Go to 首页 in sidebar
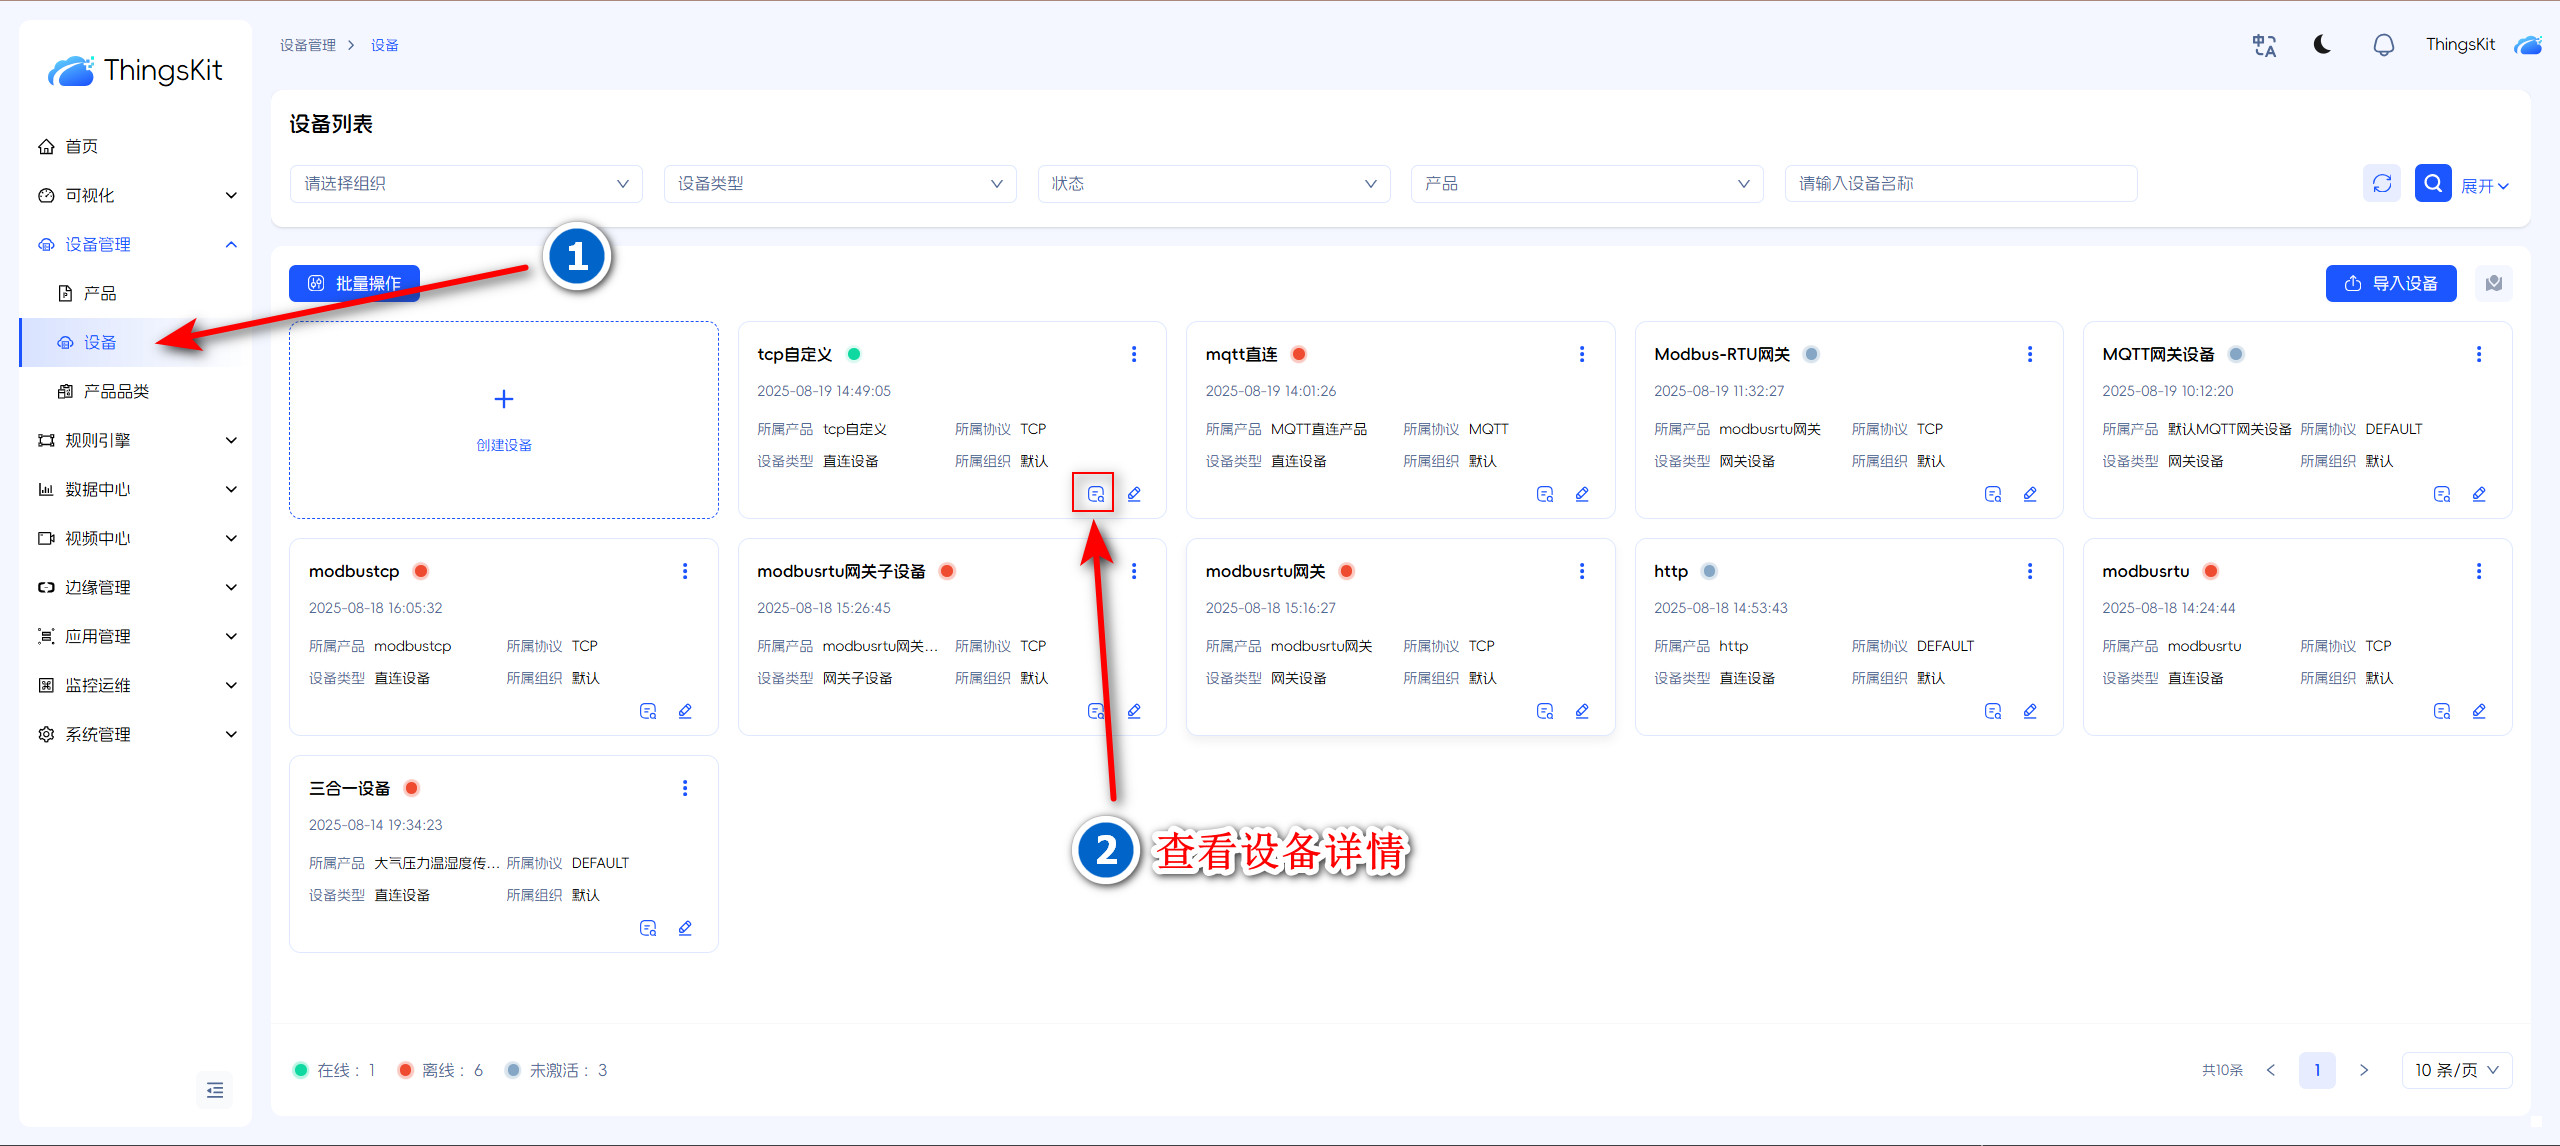 81,146
